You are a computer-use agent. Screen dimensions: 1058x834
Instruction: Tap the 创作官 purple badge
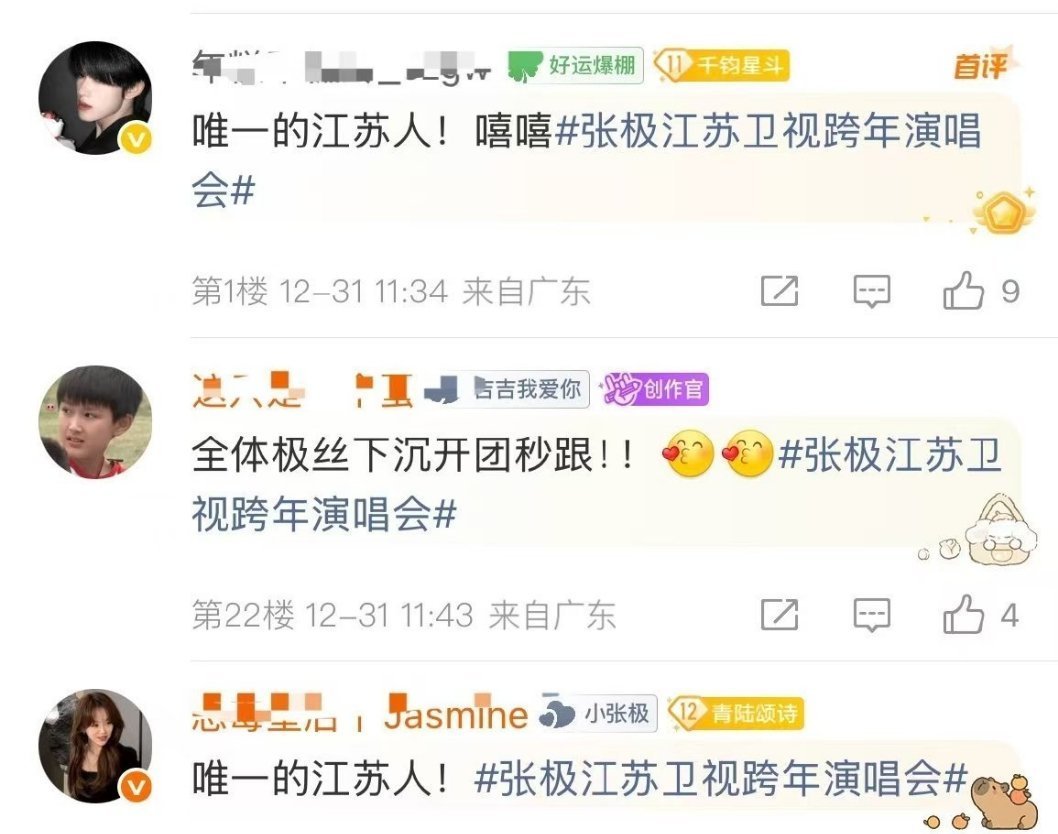coord(655,389)
